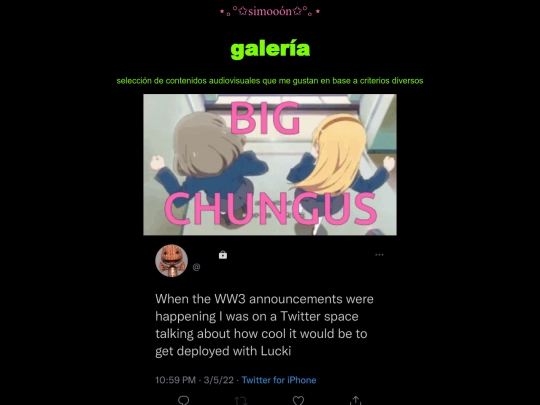Image resolution: width=540 pixels, height=405 pixels.
Task: Click the @ handle symbol beside avatar
Action: pos(196,267)
